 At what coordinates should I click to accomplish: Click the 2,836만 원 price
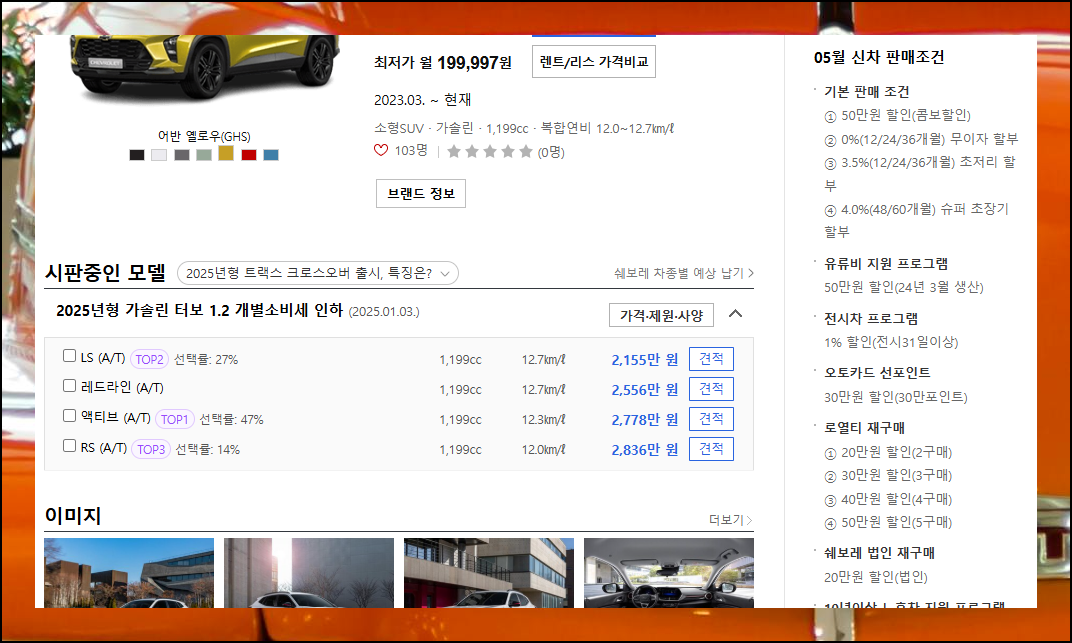(x=644, y=450)
